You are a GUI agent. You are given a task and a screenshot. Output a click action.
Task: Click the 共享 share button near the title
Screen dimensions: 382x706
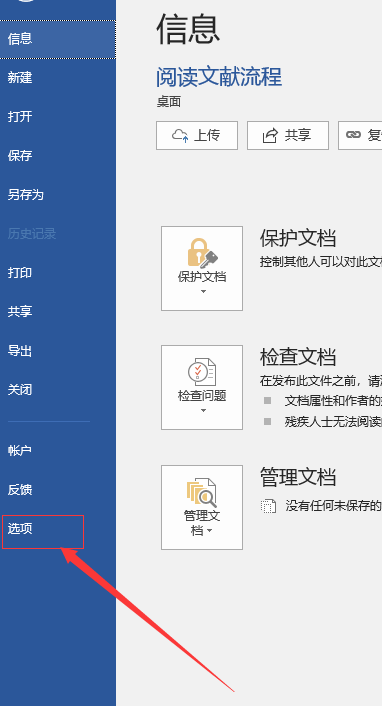pyautogui.click(x=288, y=135)
